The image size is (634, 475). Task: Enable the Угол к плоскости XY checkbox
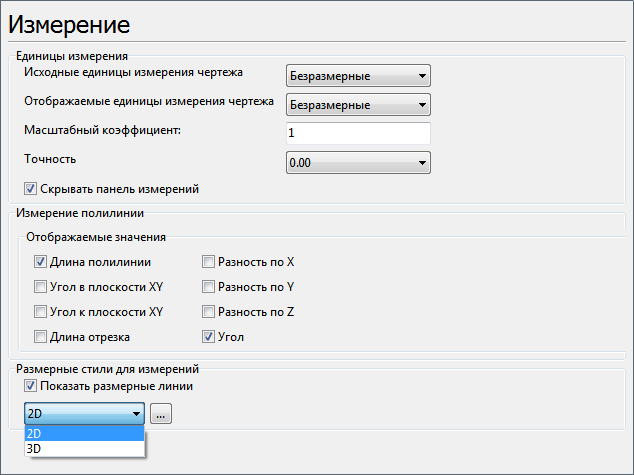41,312
